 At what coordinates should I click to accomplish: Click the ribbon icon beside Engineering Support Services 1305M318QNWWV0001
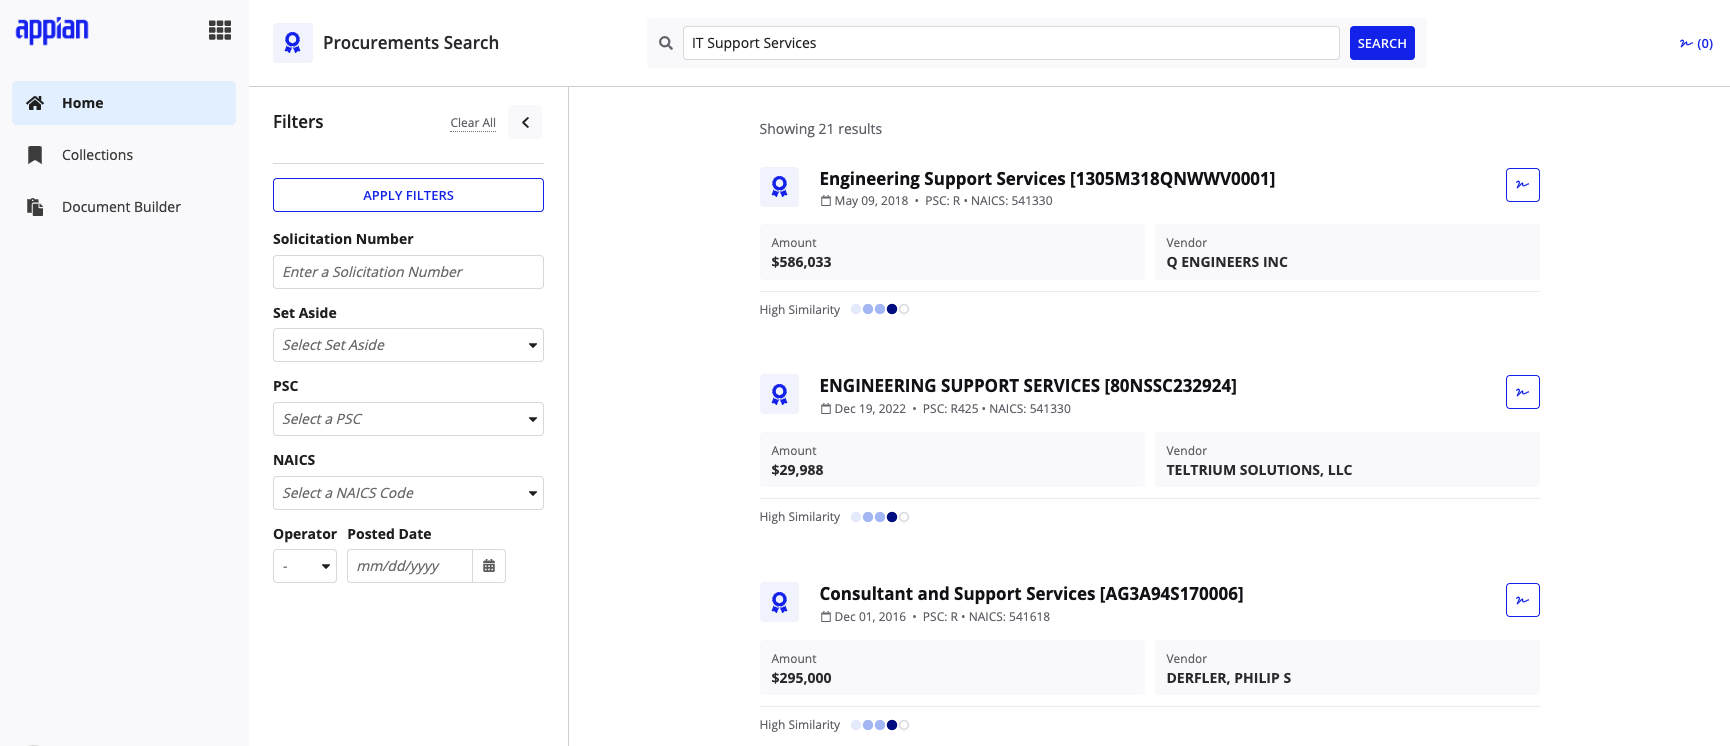[779, 187]
